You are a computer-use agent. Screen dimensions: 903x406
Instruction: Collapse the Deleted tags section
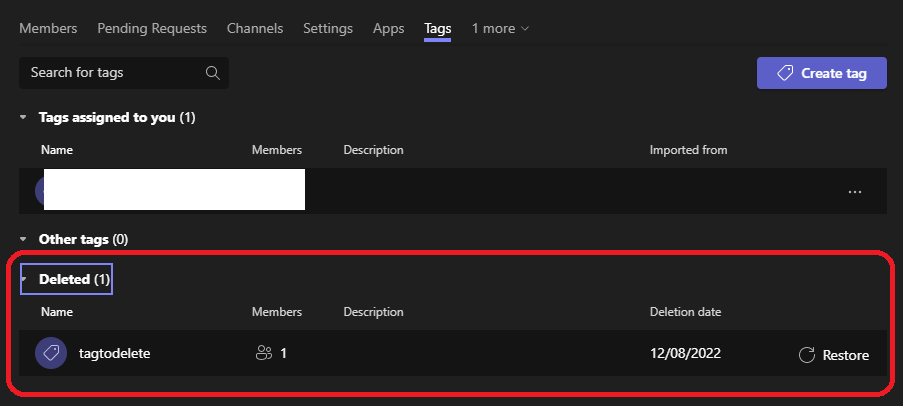(23, 280)
